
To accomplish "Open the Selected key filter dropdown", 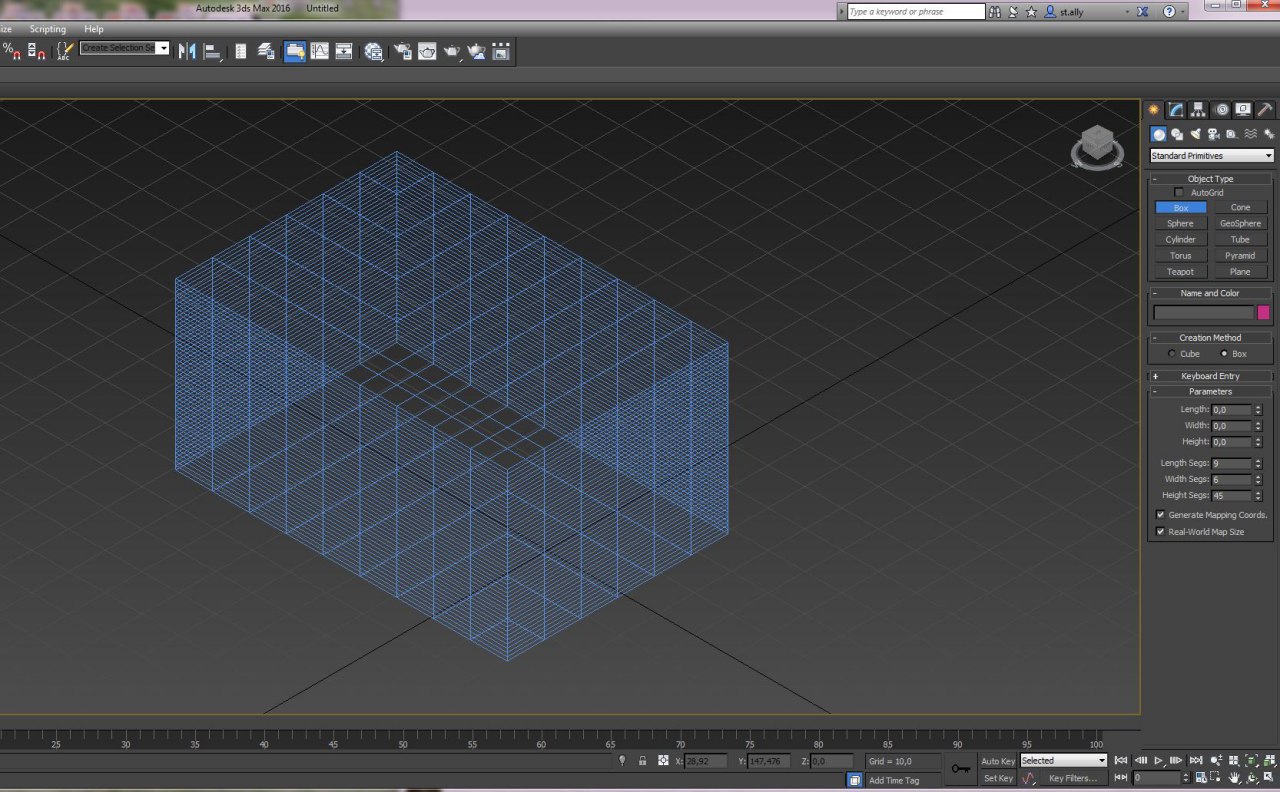I will click(1064, 761).
